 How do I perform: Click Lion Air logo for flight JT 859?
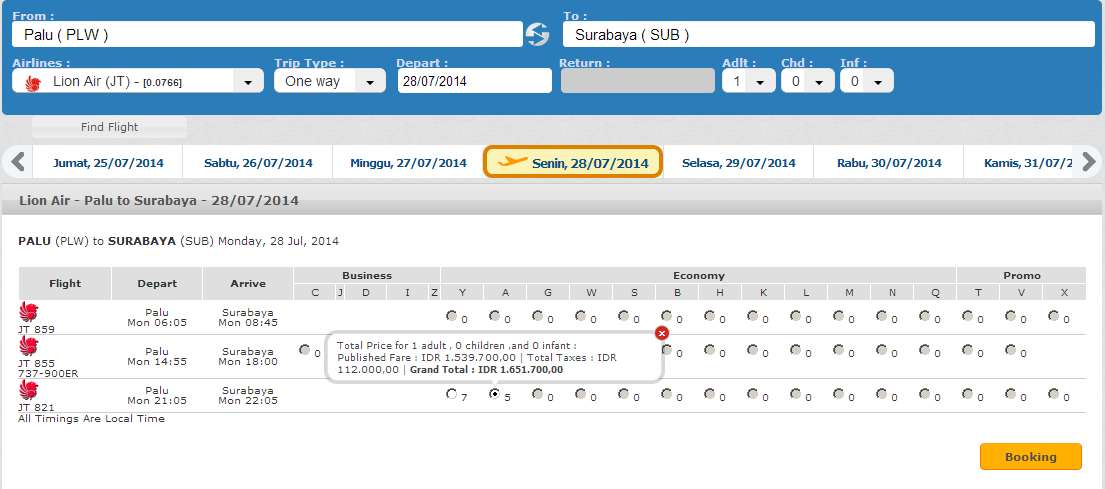pyautogui.click(x=29, y=311)
